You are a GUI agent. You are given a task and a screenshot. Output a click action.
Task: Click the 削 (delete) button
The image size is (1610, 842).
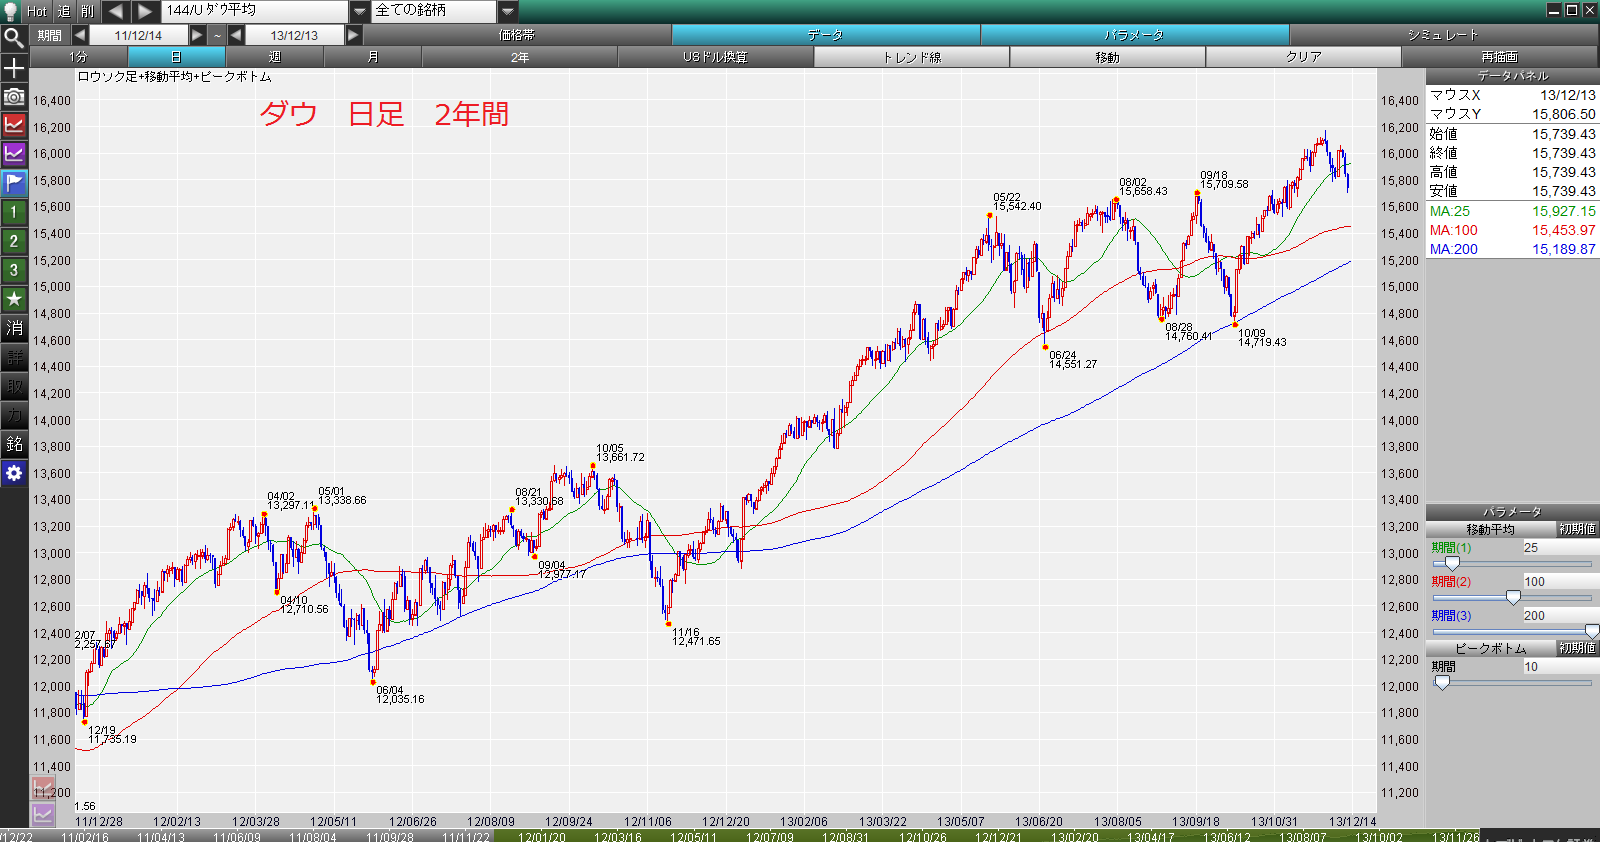(88, 11)
